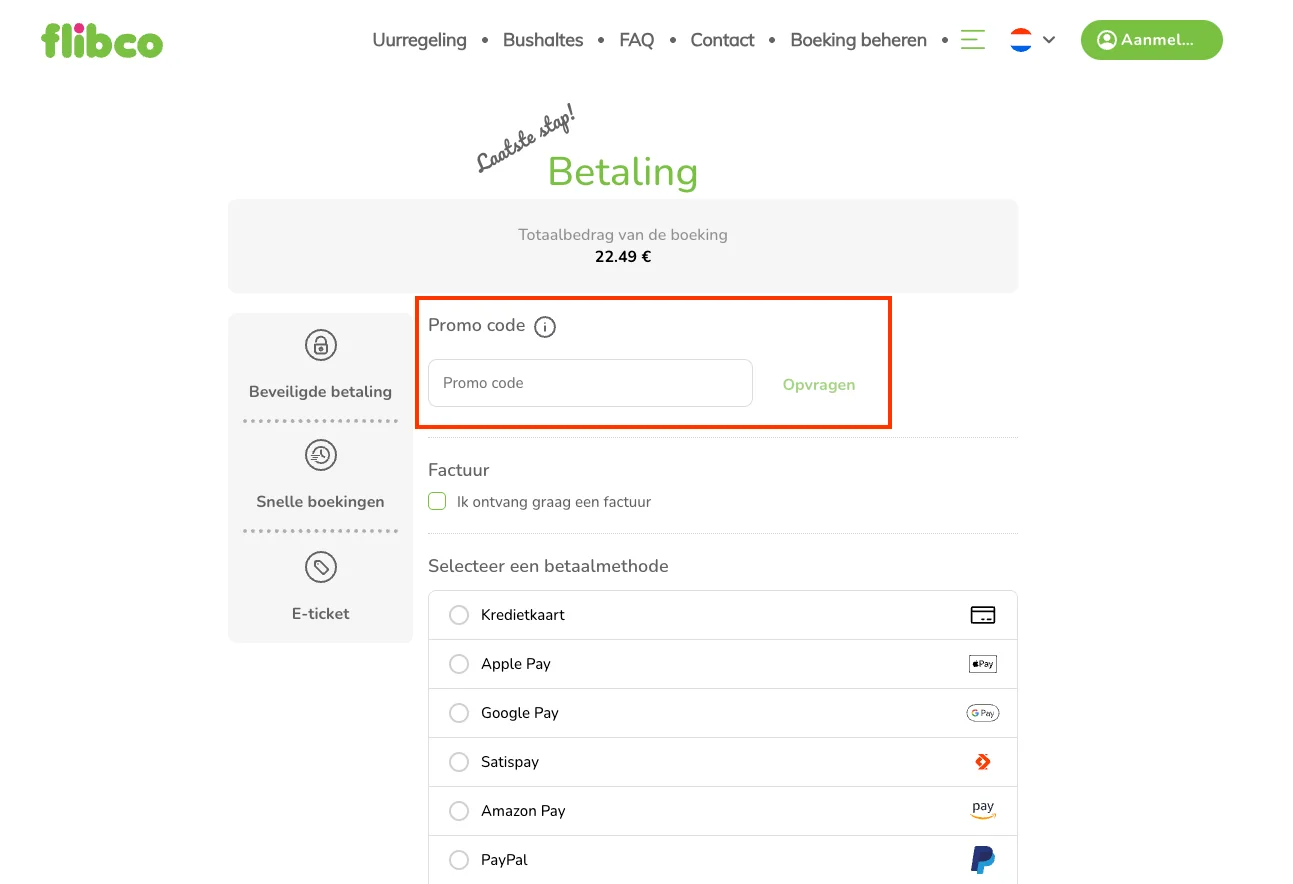Check the invoice request checkbox
The width and height of the screenshot is (1293, 884).
[x=437, y=501]
